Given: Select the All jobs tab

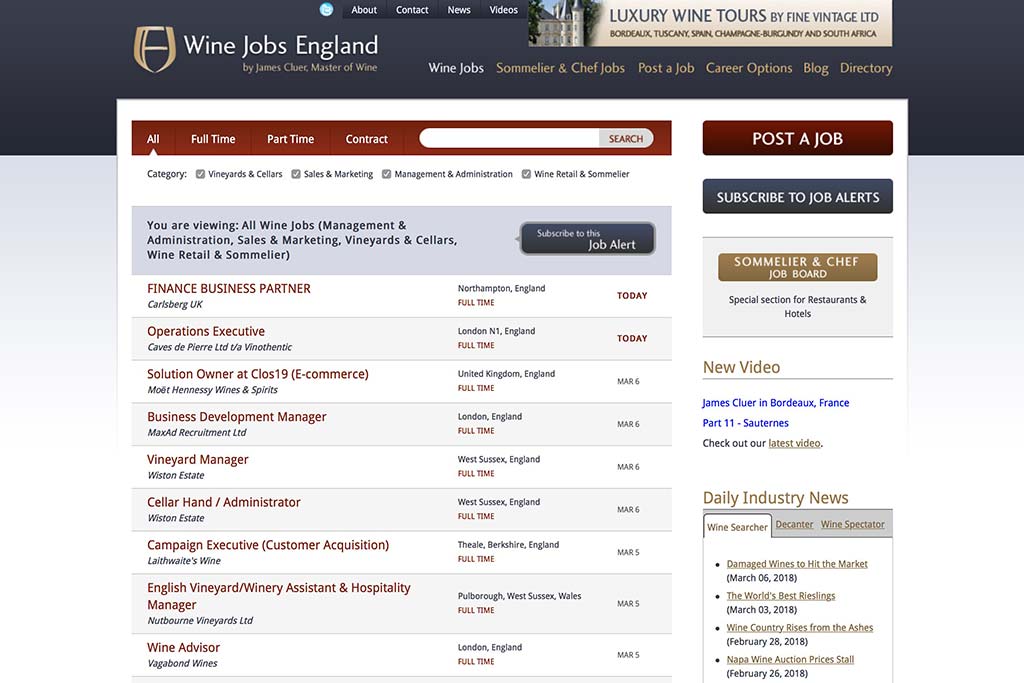Looking at the screenshot, I should click(x=153, y=138).
